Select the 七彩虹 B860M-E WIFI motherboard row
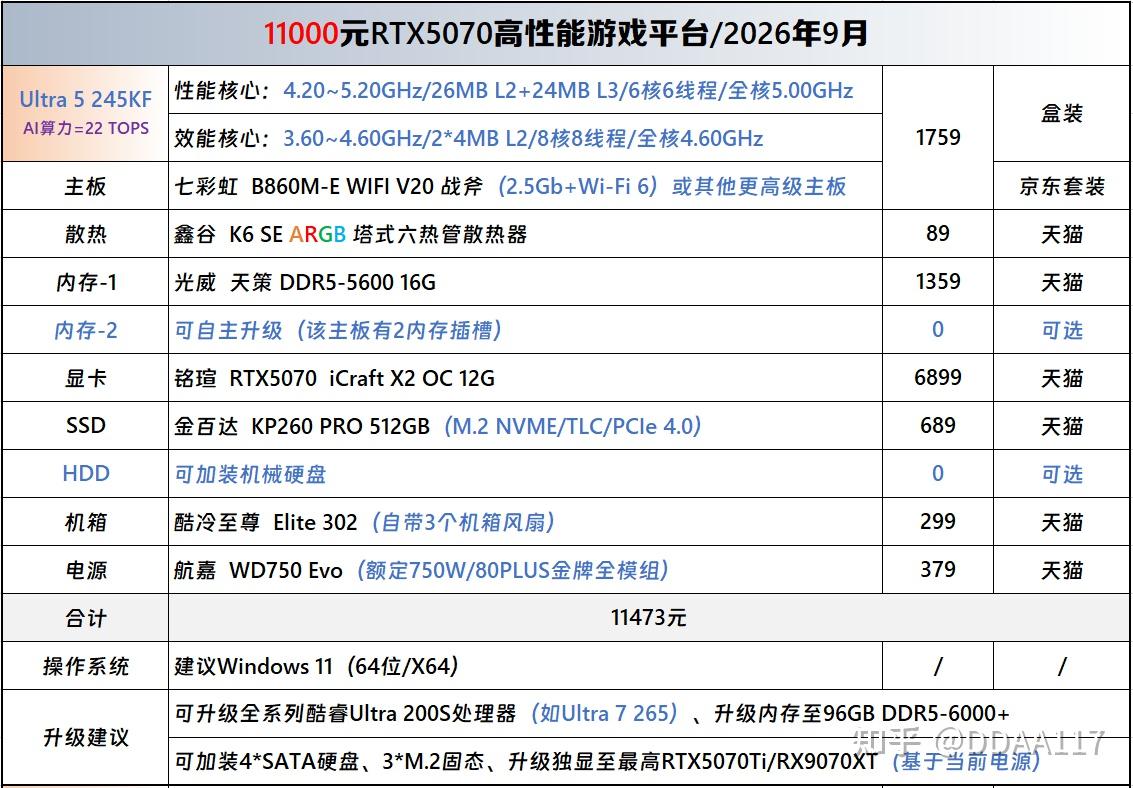The height and width of the screenshot is (788, 1133). click(x=525, y=186)
